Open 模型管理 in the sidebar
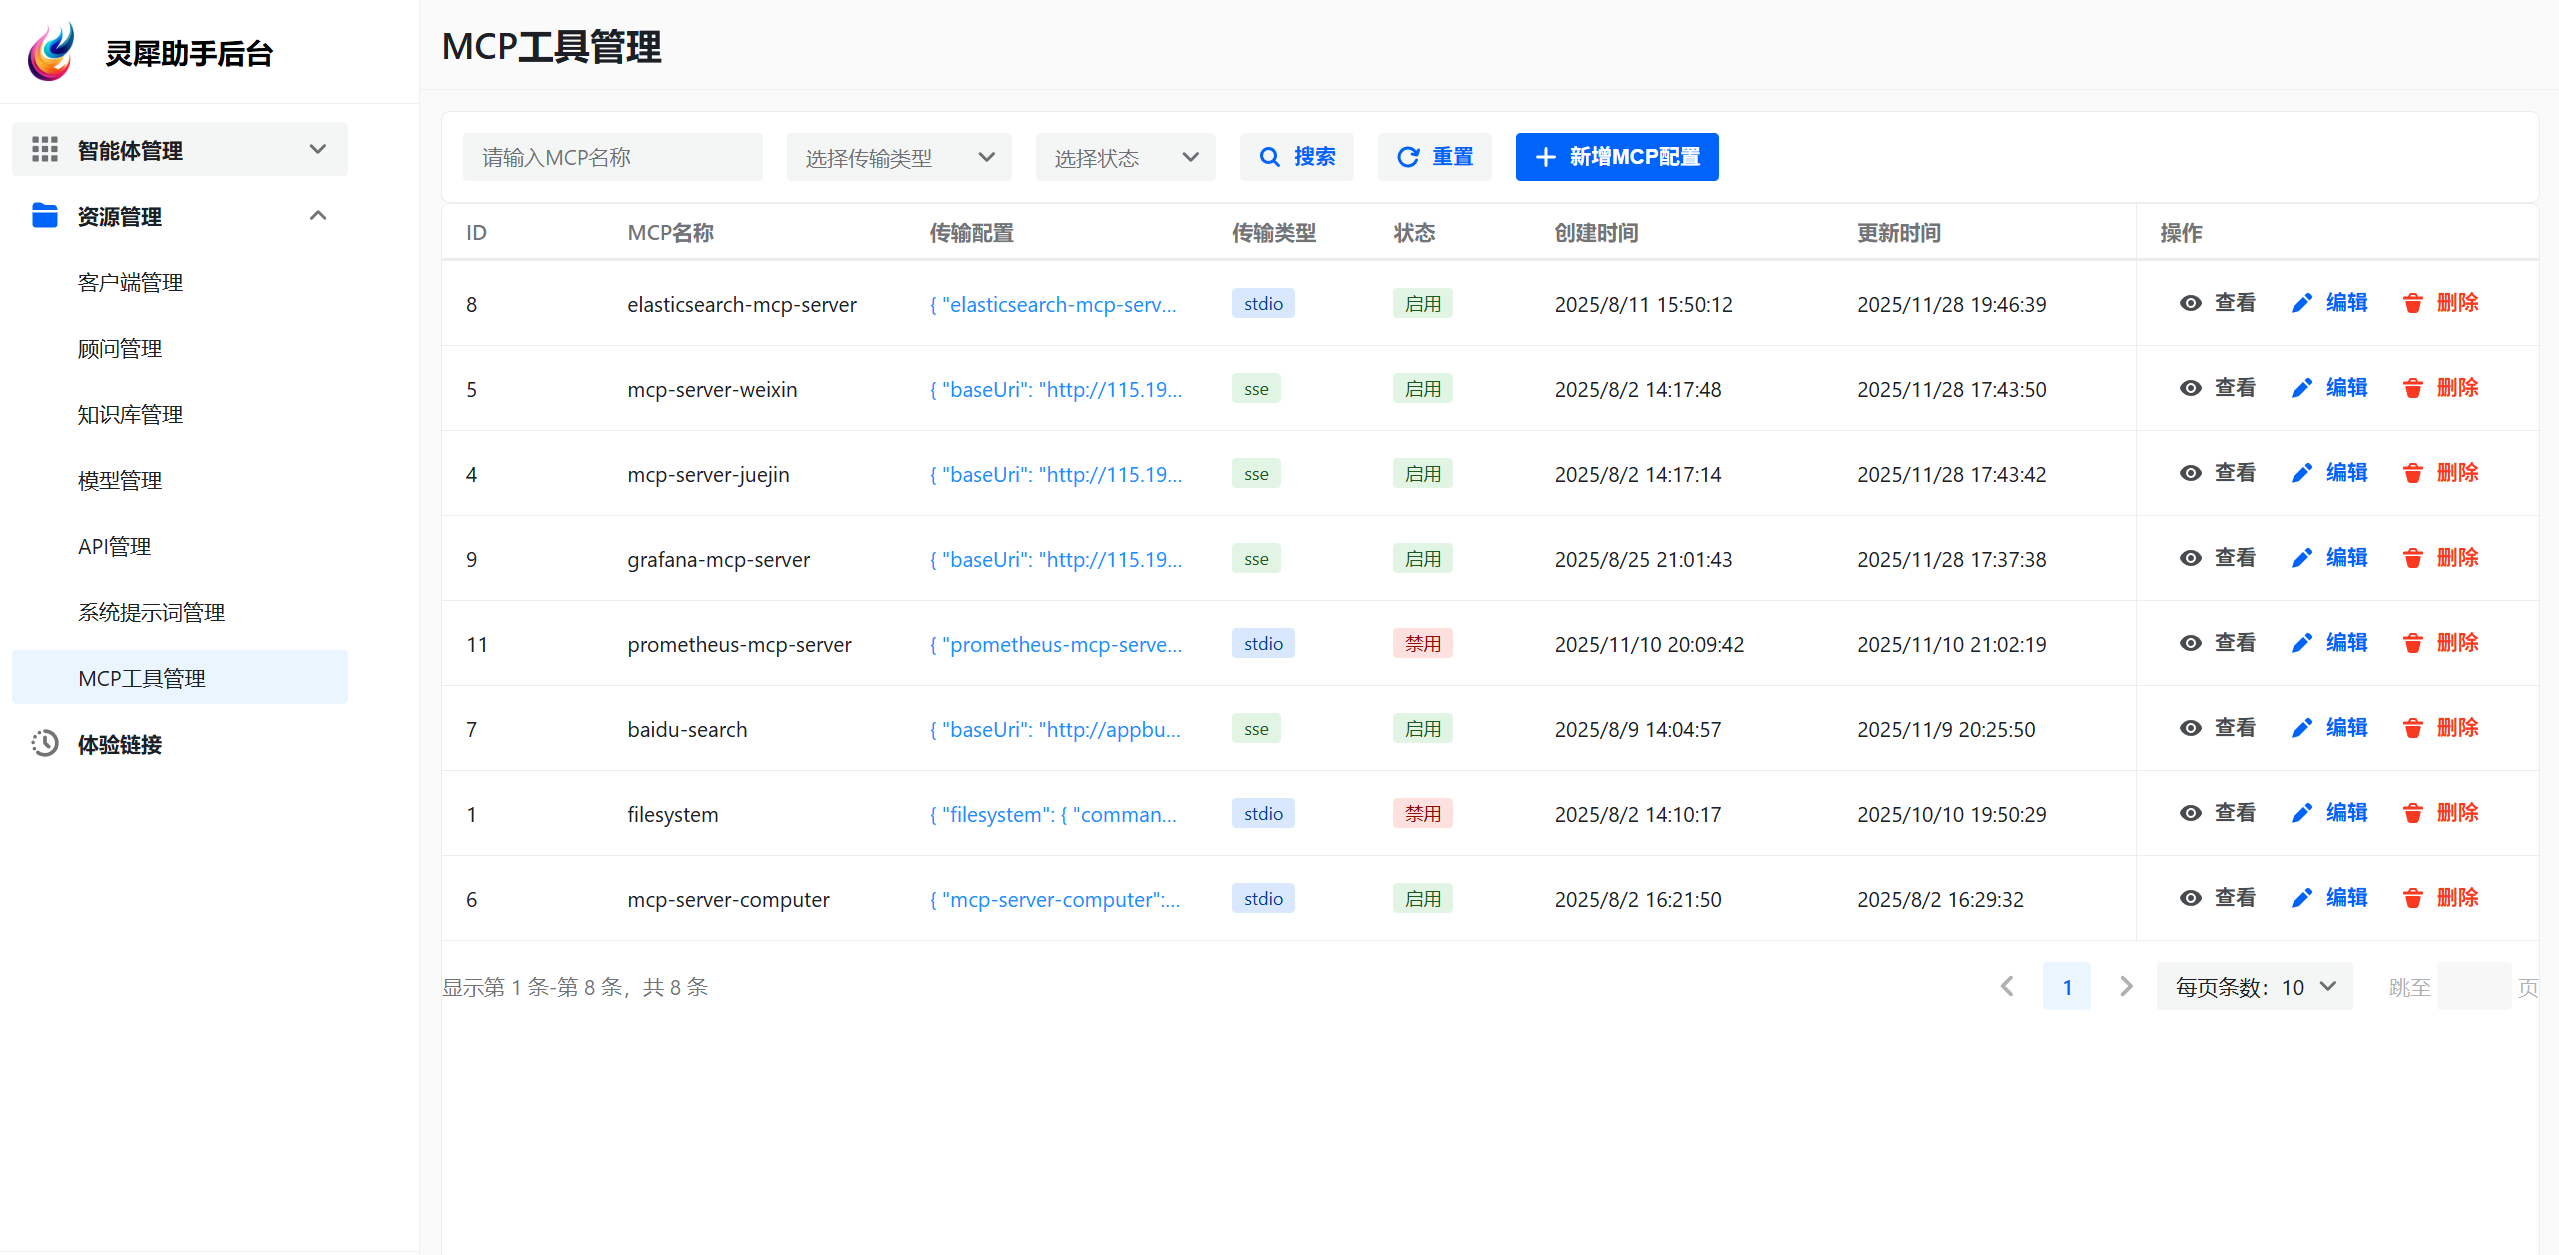Viewport: 2559px width, 1255px height. [x=120, y=481]
